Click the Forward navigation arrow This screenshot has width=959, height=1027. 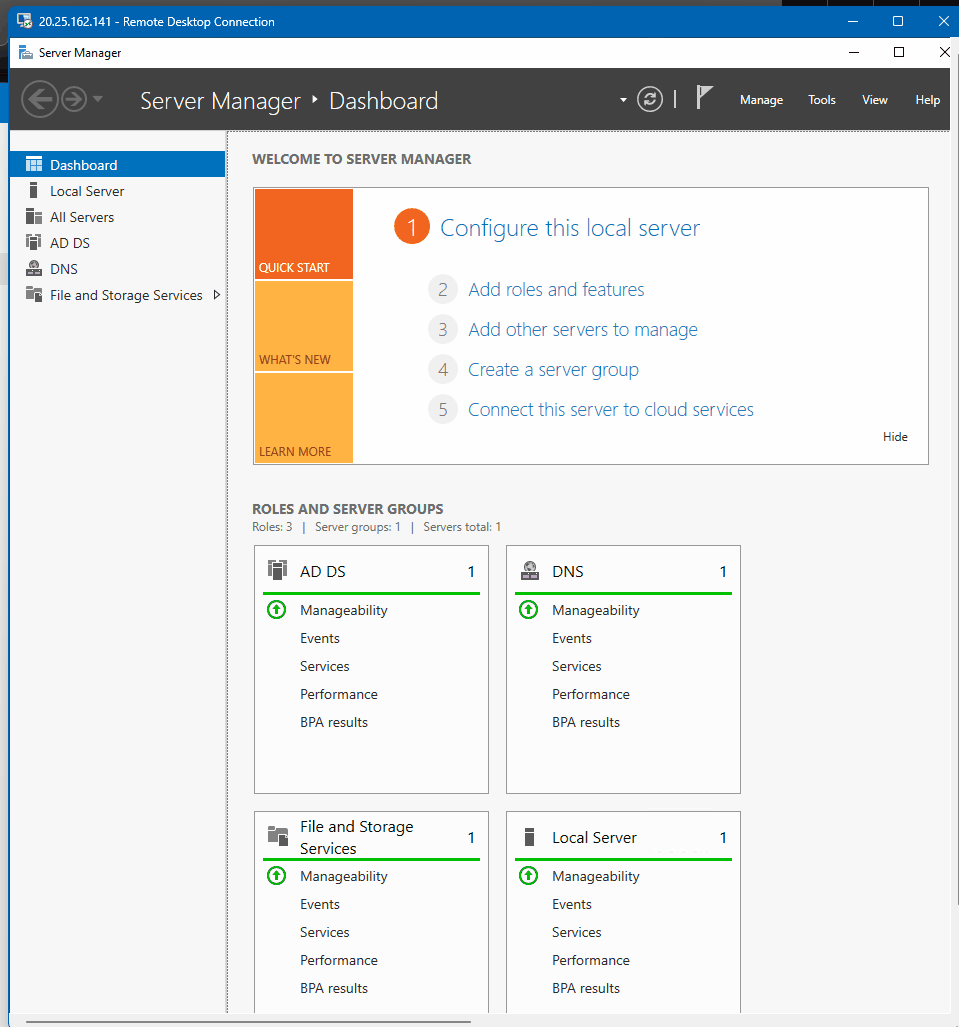coord(74,100)
